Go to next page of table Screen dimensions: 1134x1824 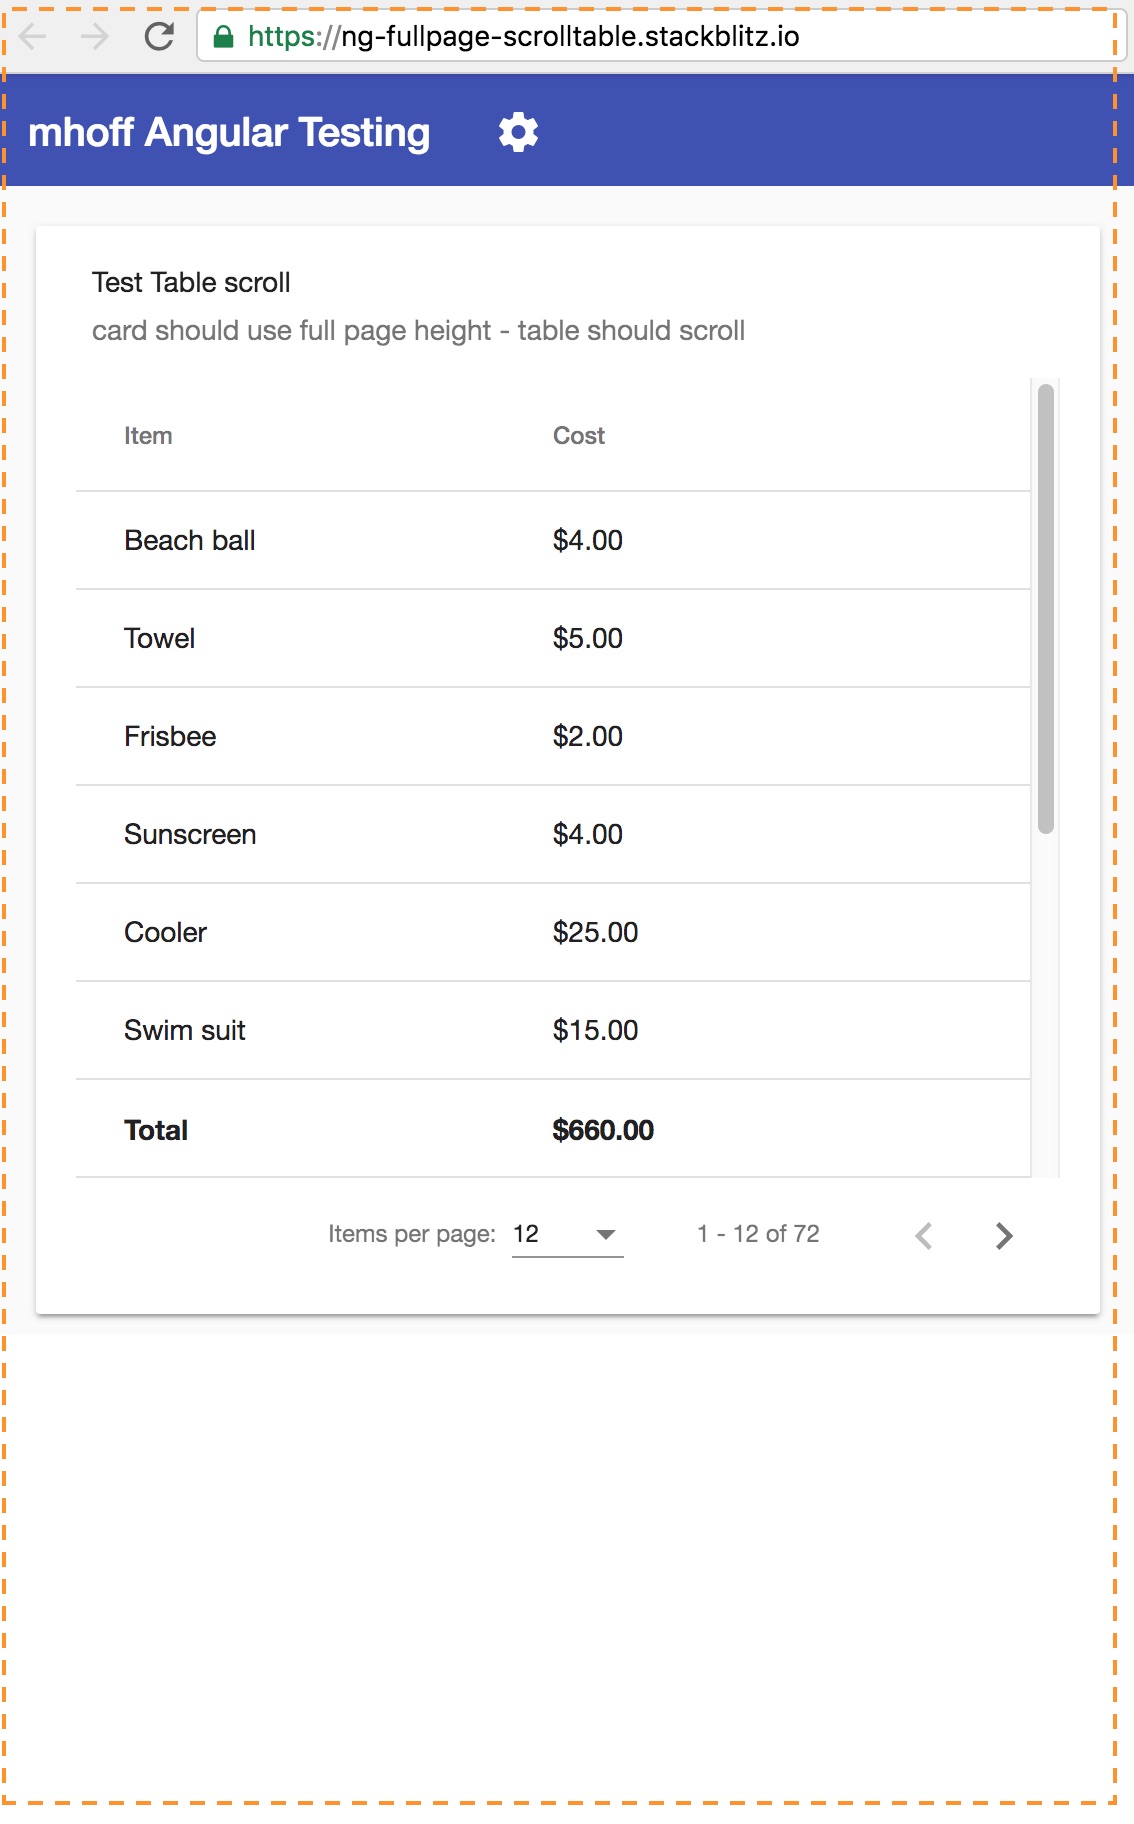[x=1004, y=1236]
